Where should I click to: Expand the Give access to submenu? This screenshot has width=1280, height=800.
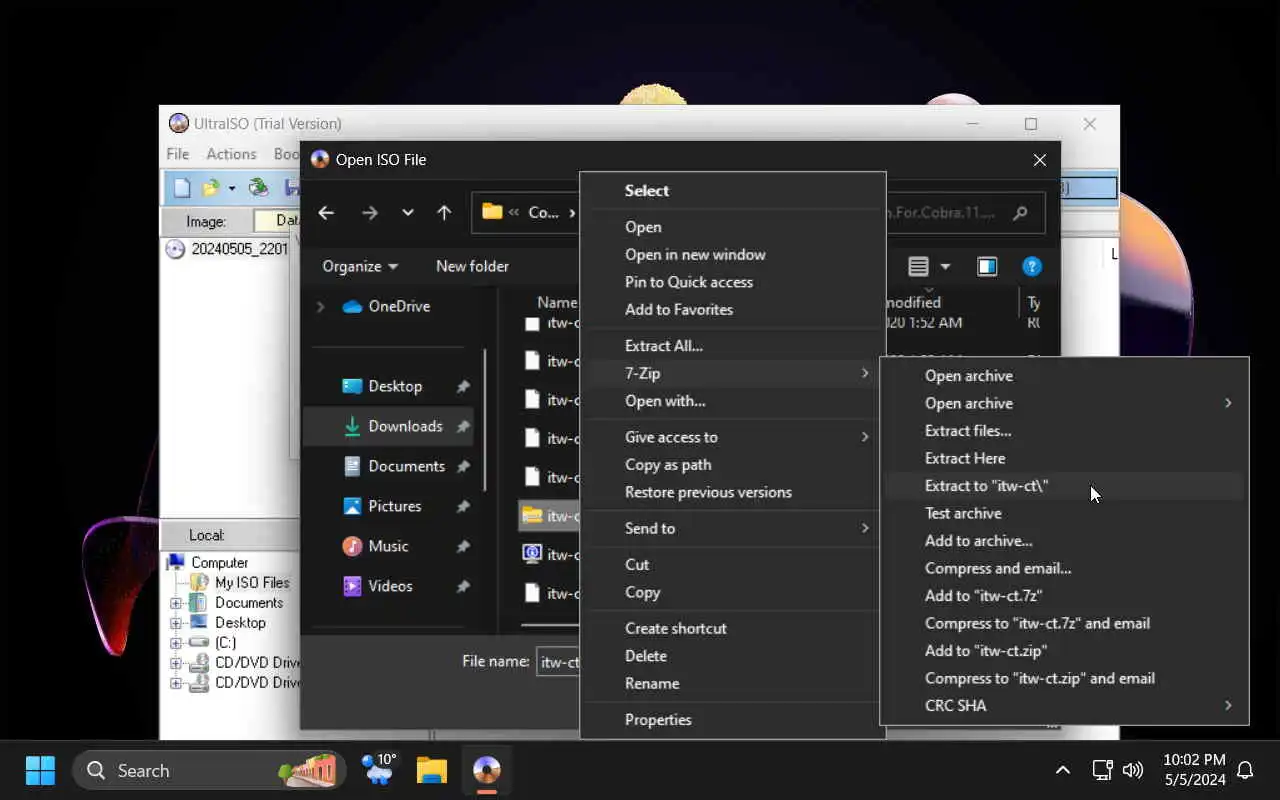tap(733, 437)
